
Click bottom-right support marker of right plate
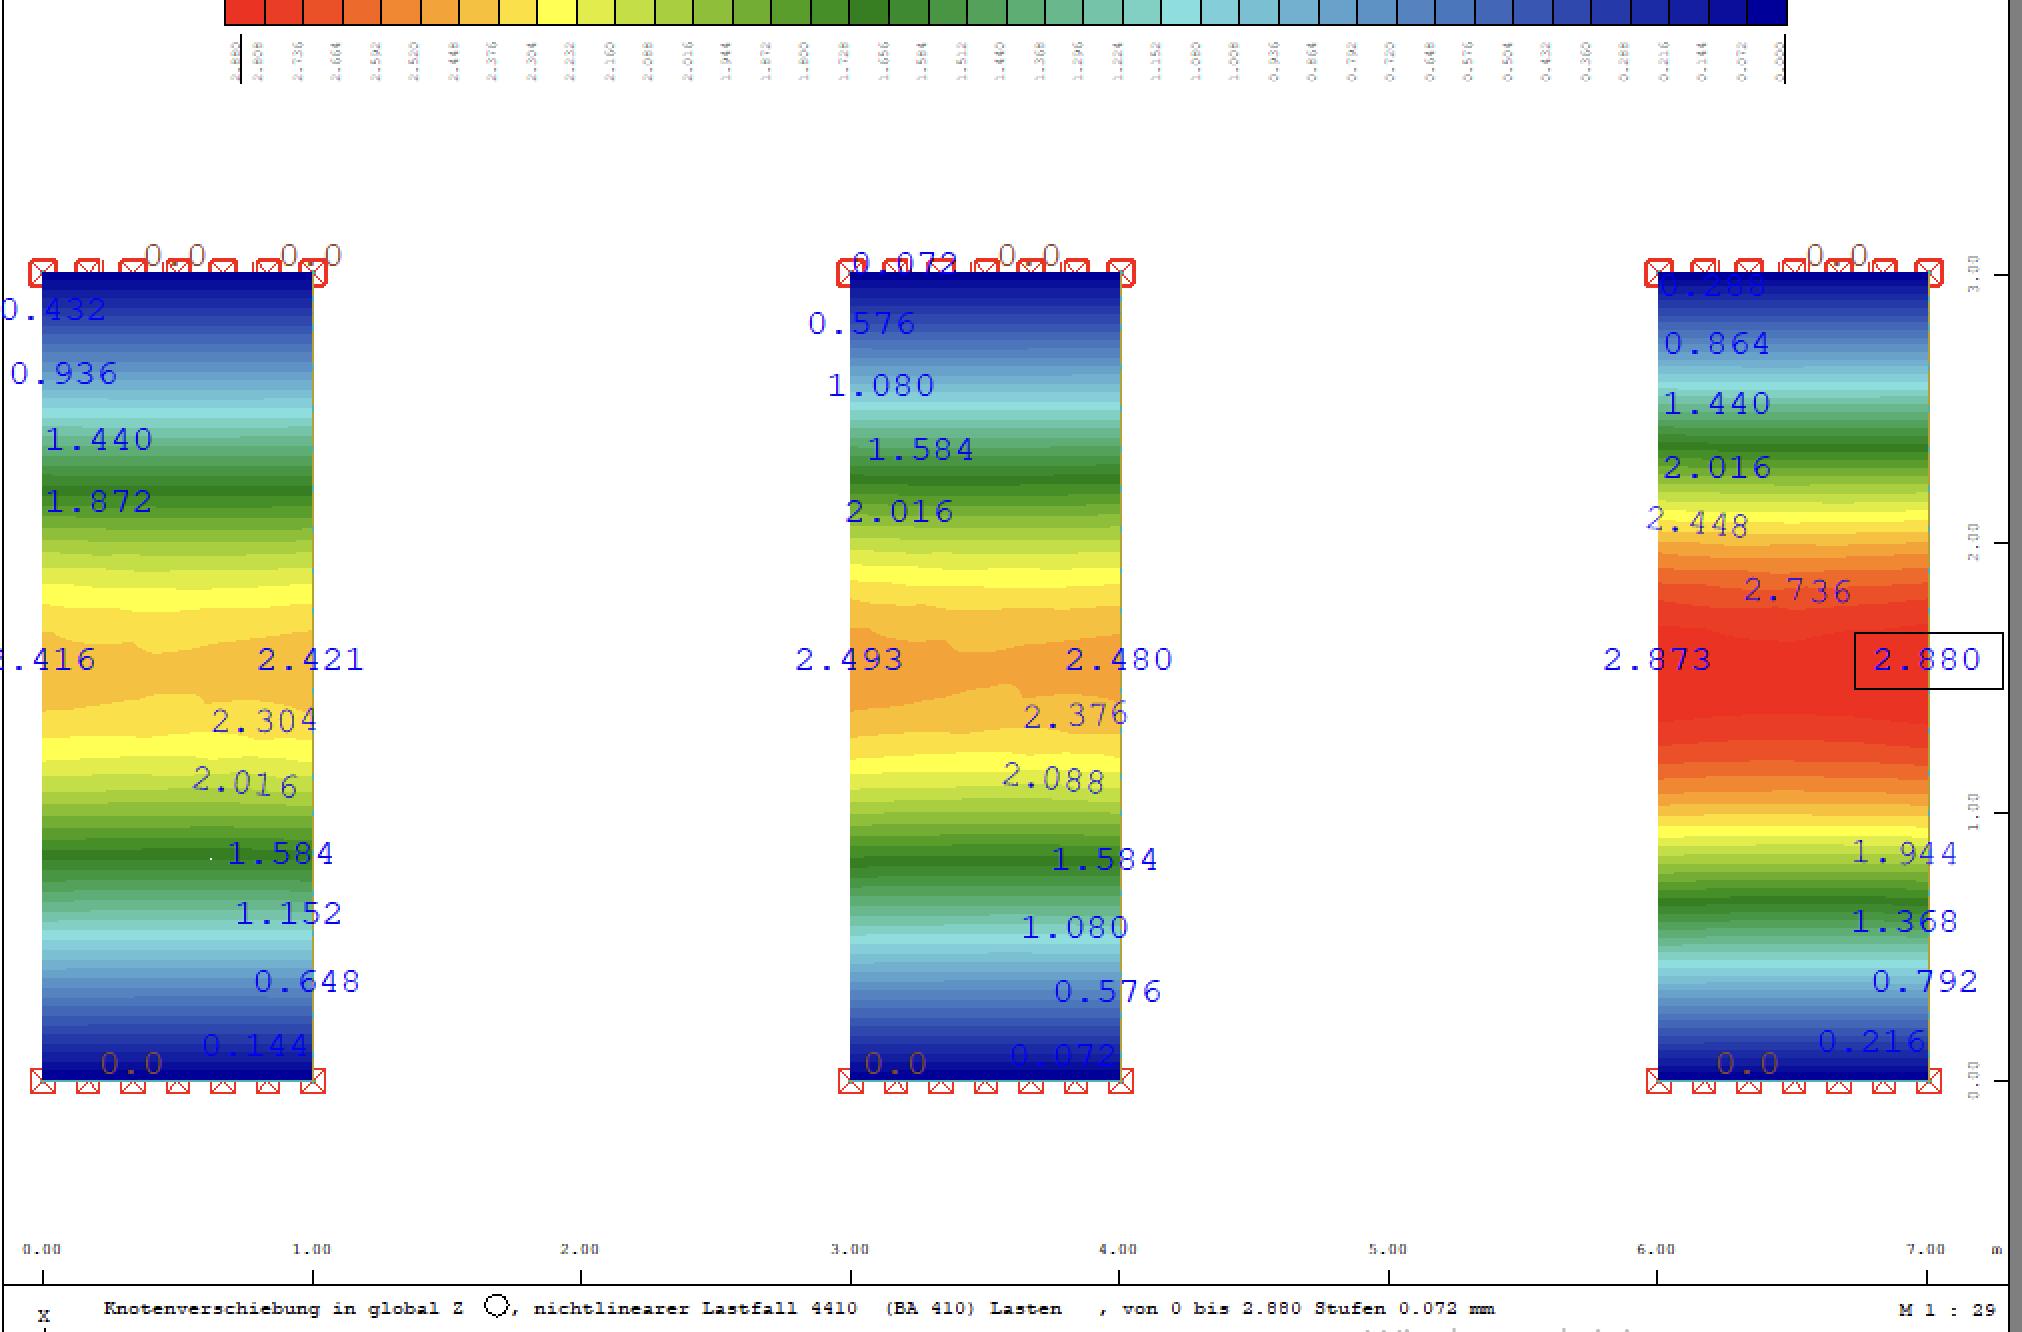1930,1081
